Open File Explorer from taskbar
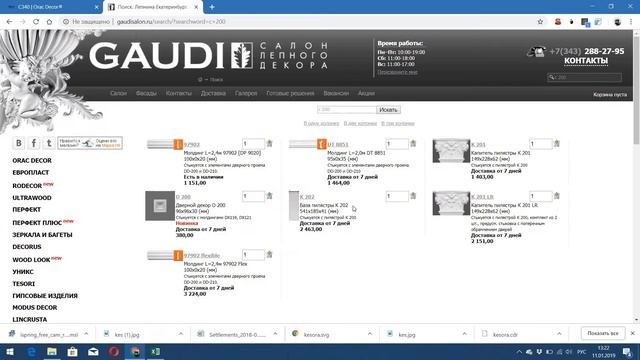 [52, 352]
